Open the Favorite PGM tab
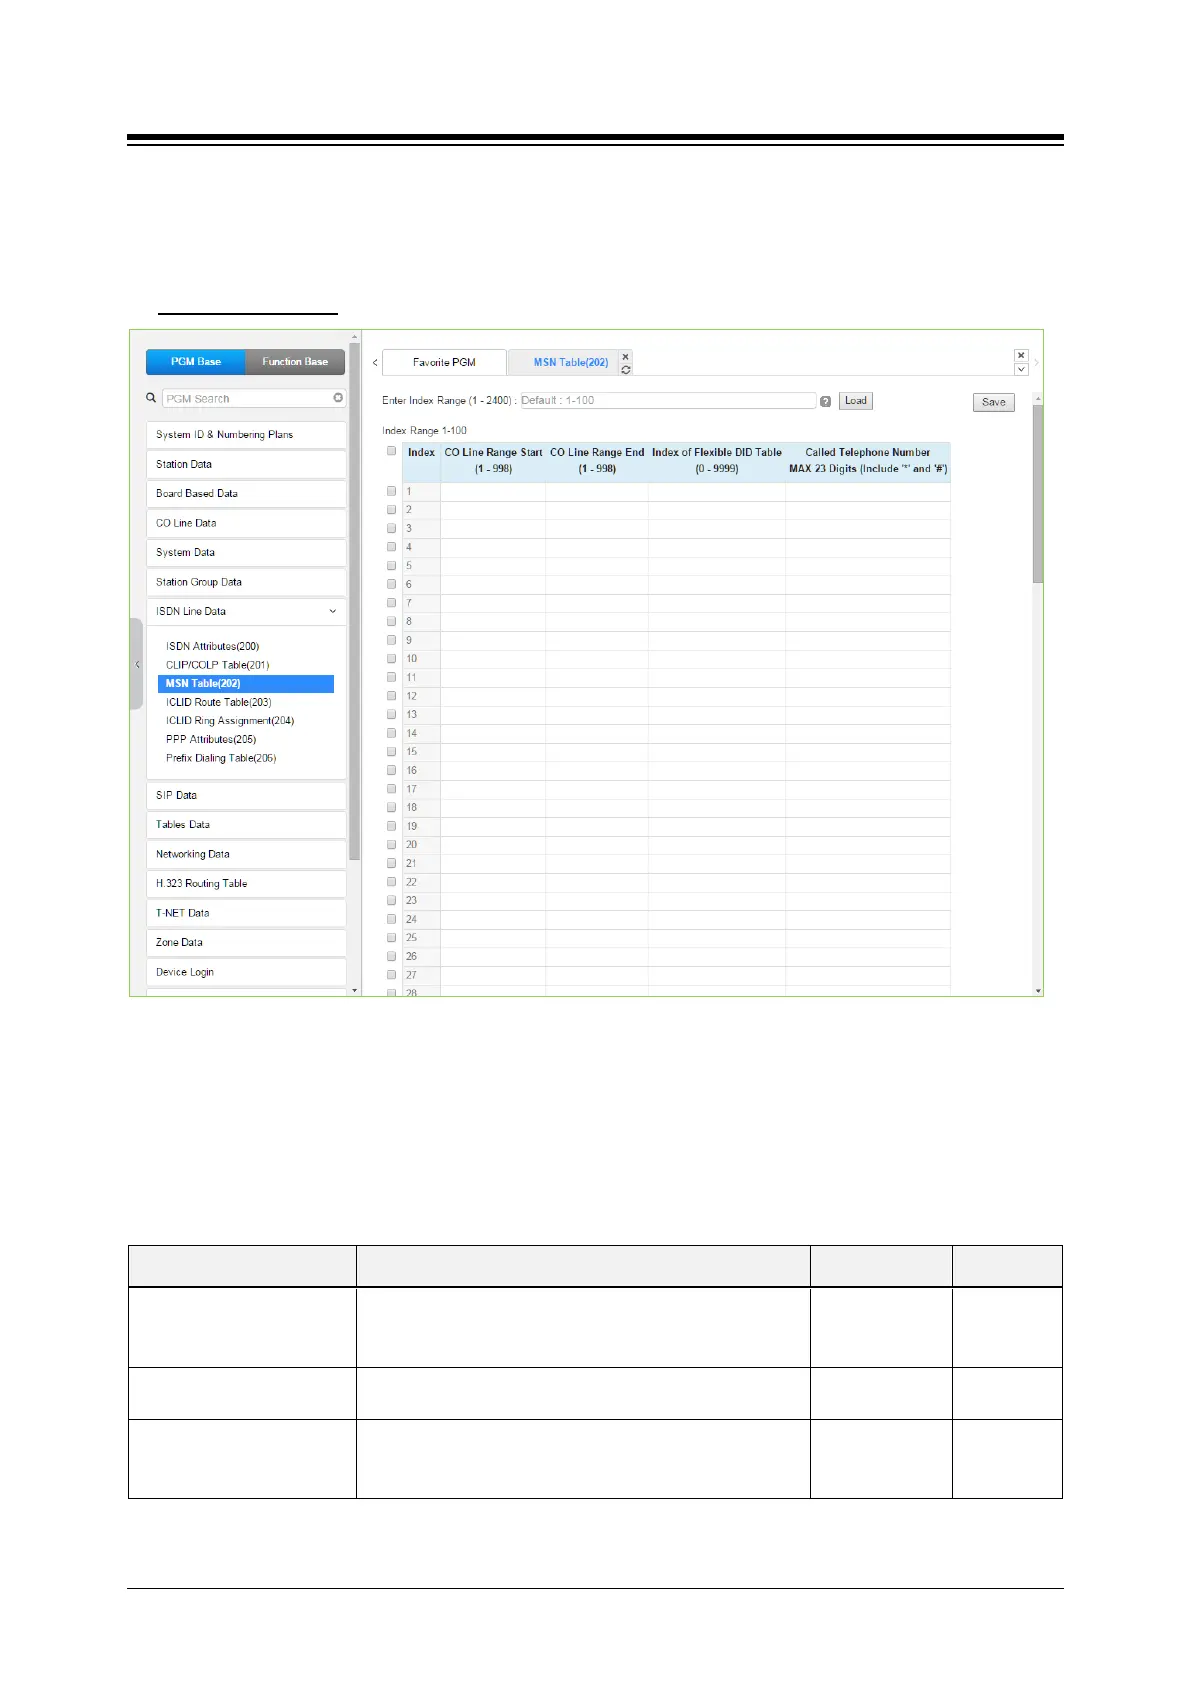 coord(444,362)
